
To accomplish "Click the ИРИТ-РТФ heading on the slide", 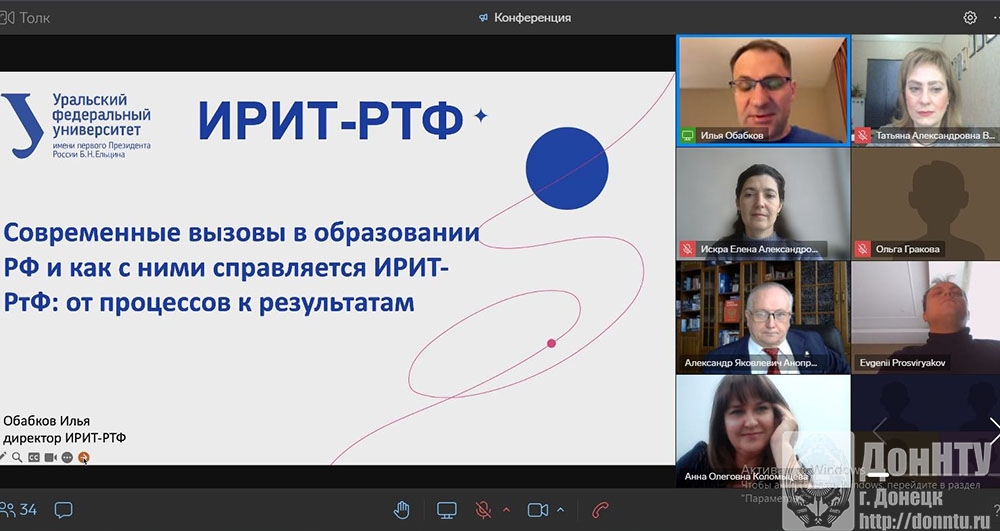I will pyautogui.click(x=331, y=120).
